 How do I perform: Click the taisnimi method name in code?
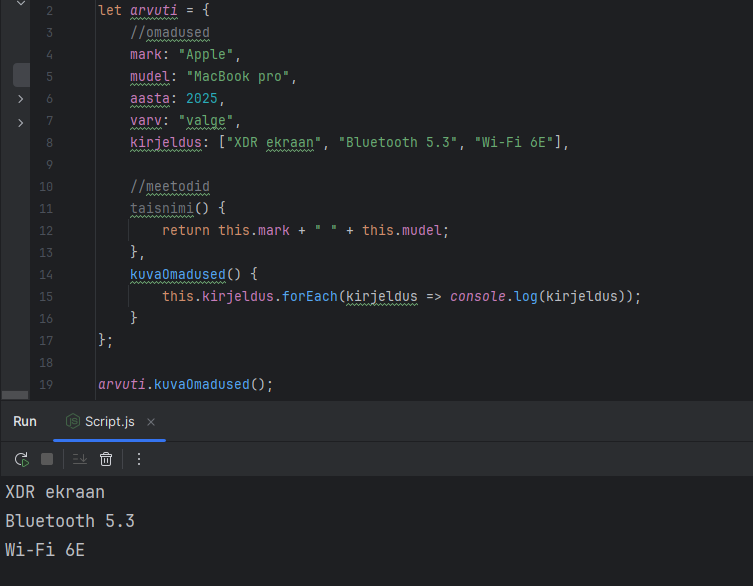click(161, 208)
